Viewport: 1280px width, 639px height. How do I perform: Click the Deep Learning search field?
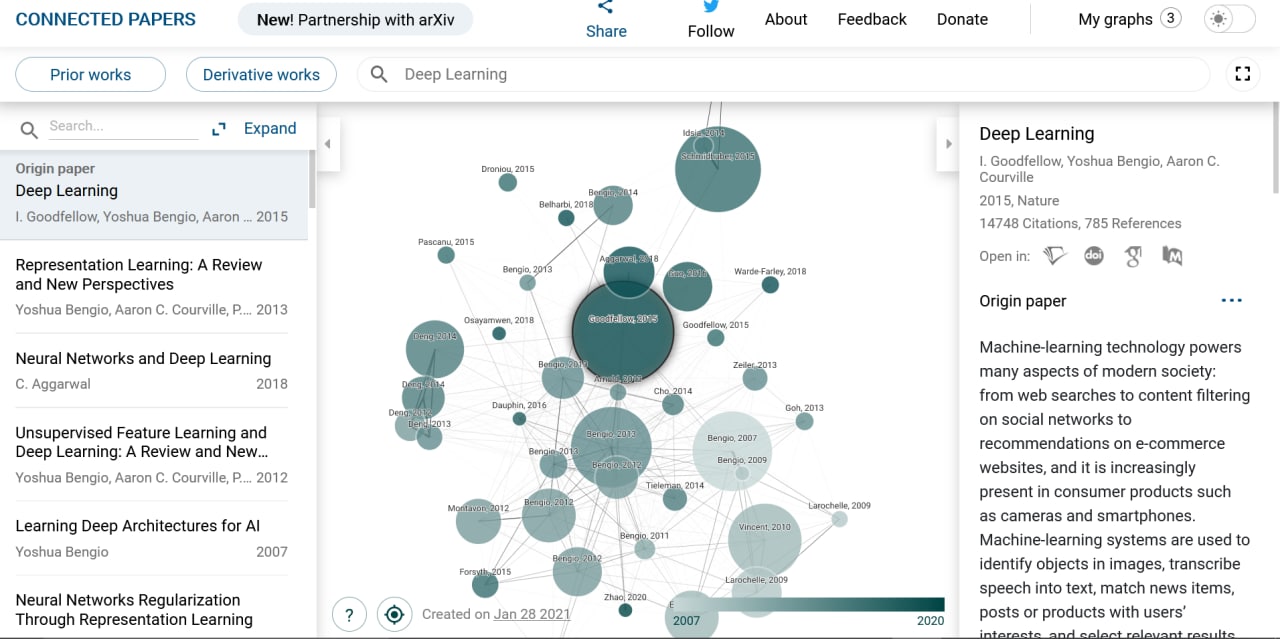pos(783,74)
